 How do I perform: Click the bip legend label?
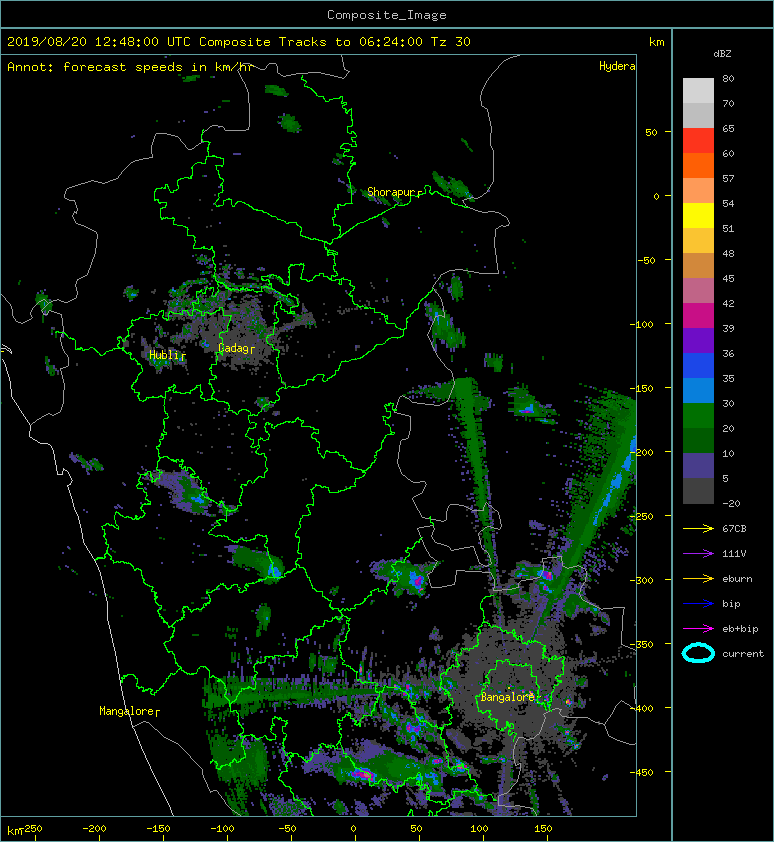click(x=732, y=604)
